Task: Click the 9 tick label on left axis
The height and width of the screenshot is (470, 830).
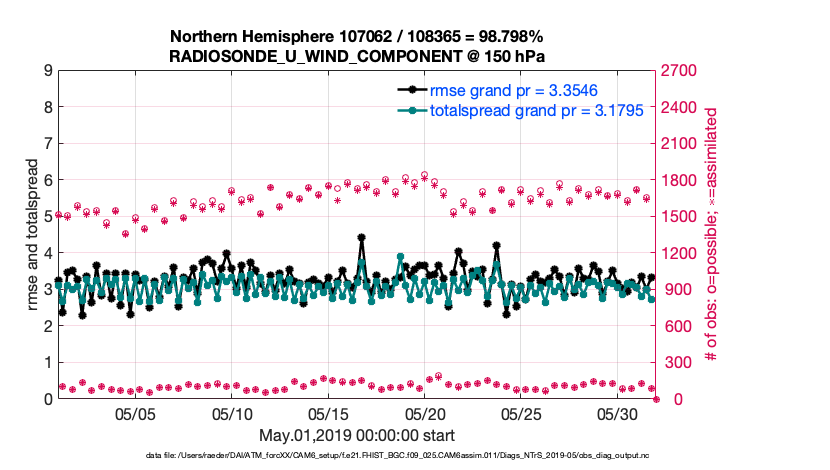Action: 47,71
